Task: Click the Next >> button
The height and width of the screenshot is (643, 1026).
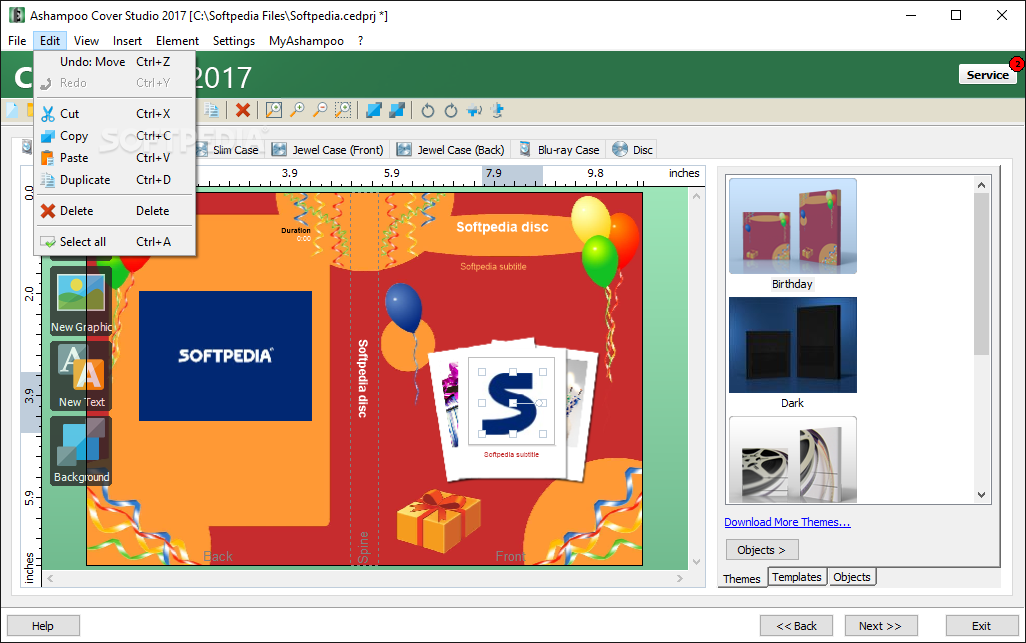Action: click(x=881, y=626)
